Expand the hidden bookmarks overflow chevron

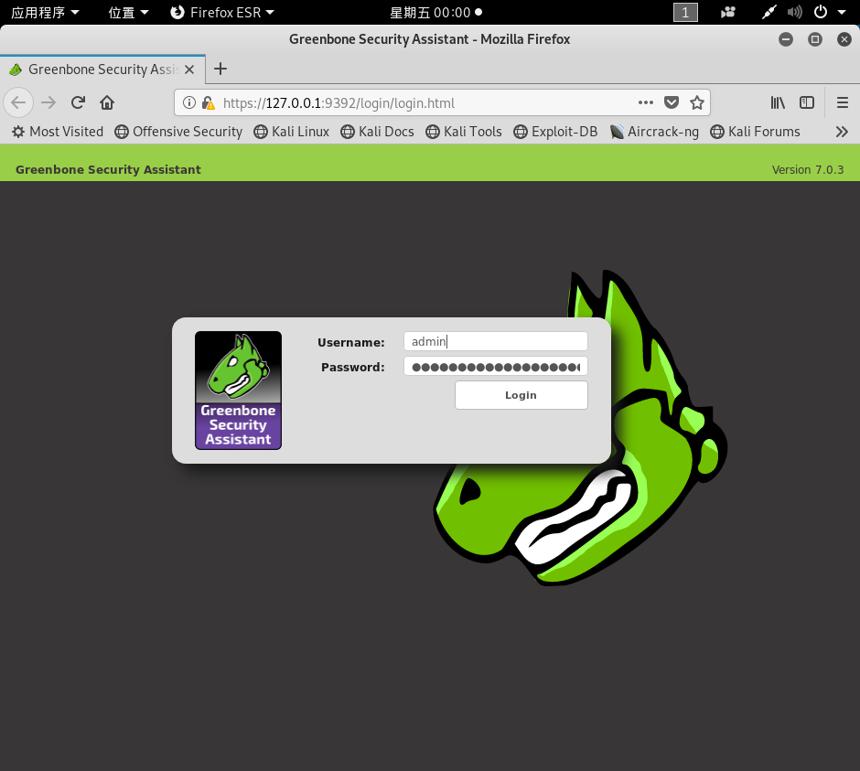841,132
